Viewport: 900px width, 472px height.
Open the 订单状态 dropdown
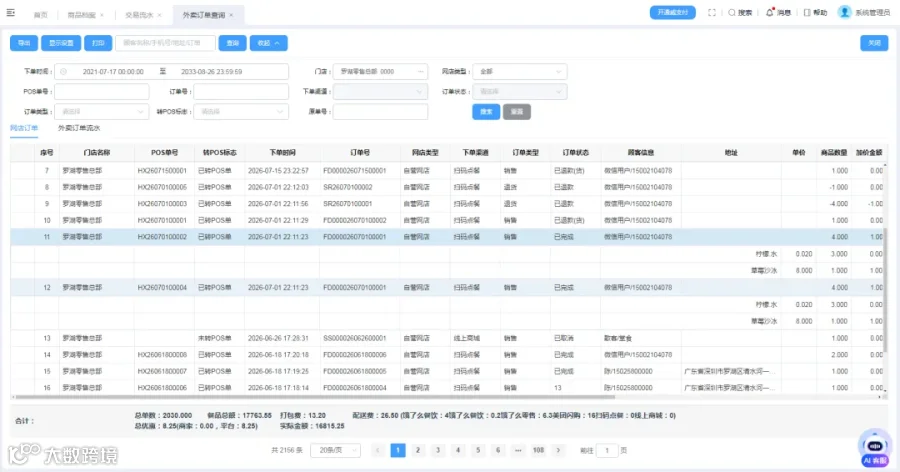point(519,91)
